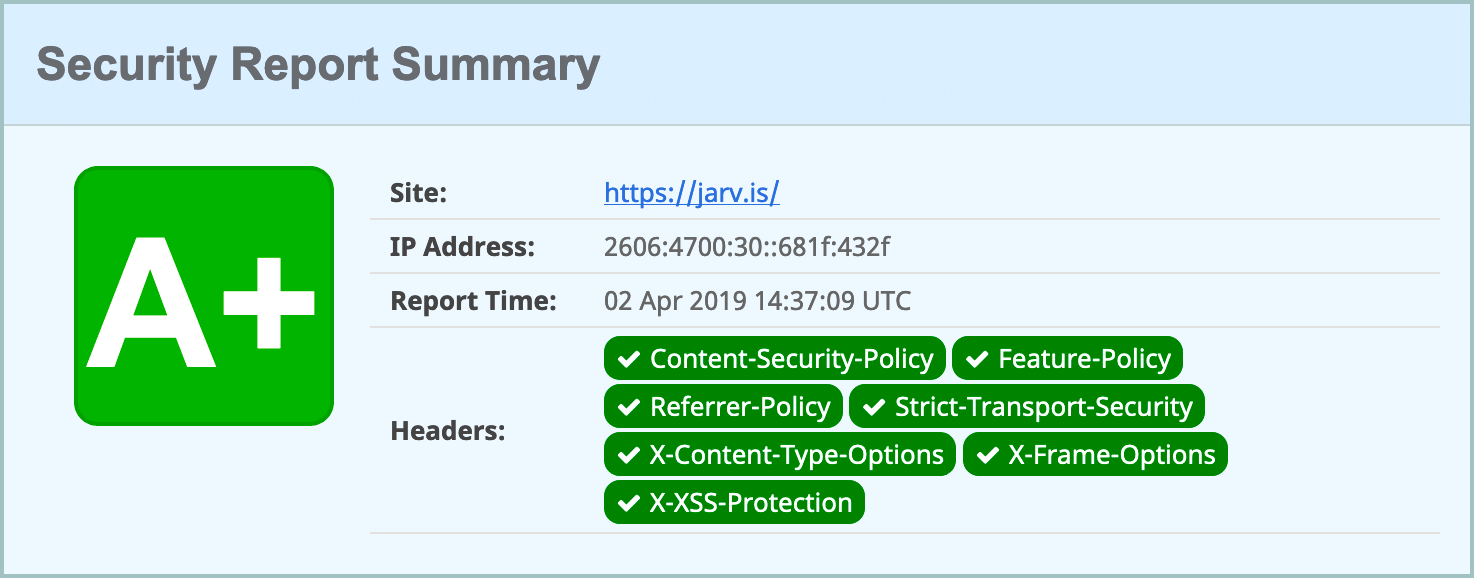This screenshot has width=1474, height=578.
Task: Click the checkmark on Content-Security-Policy badge
Action: point(629,357)
